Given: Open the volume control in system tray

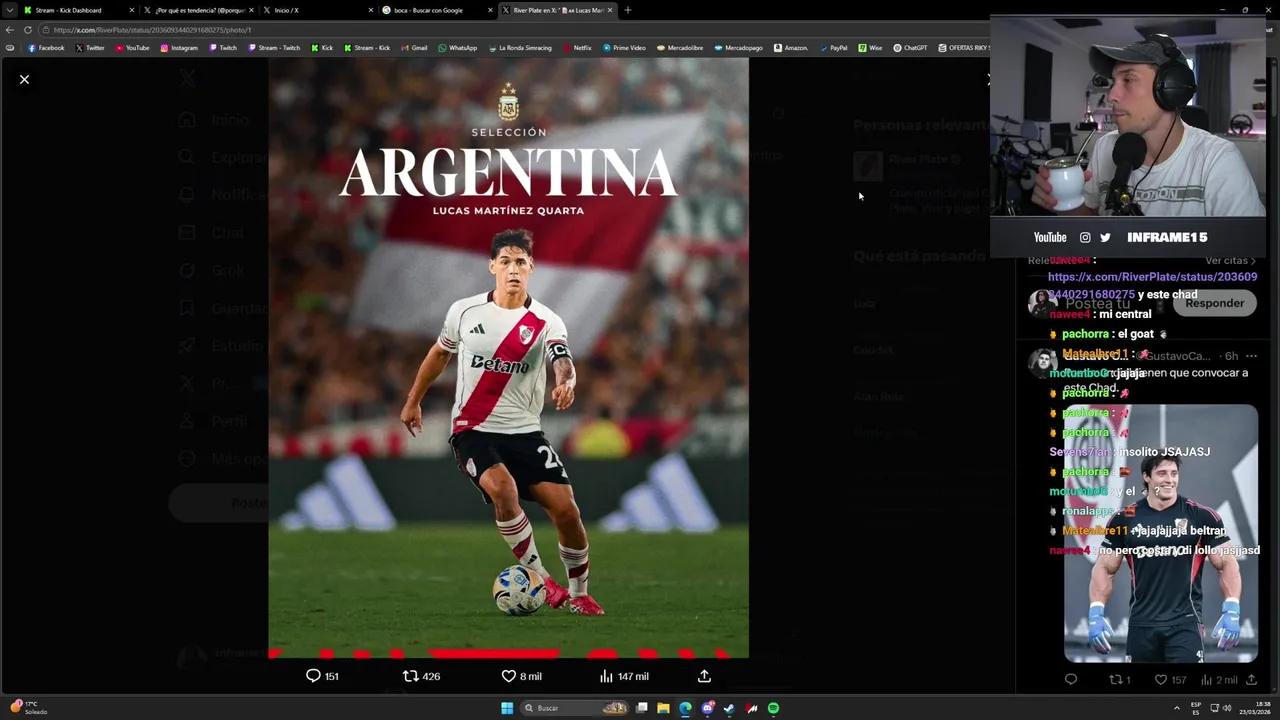Looking at the screenshot, I should pos(1227,708).
